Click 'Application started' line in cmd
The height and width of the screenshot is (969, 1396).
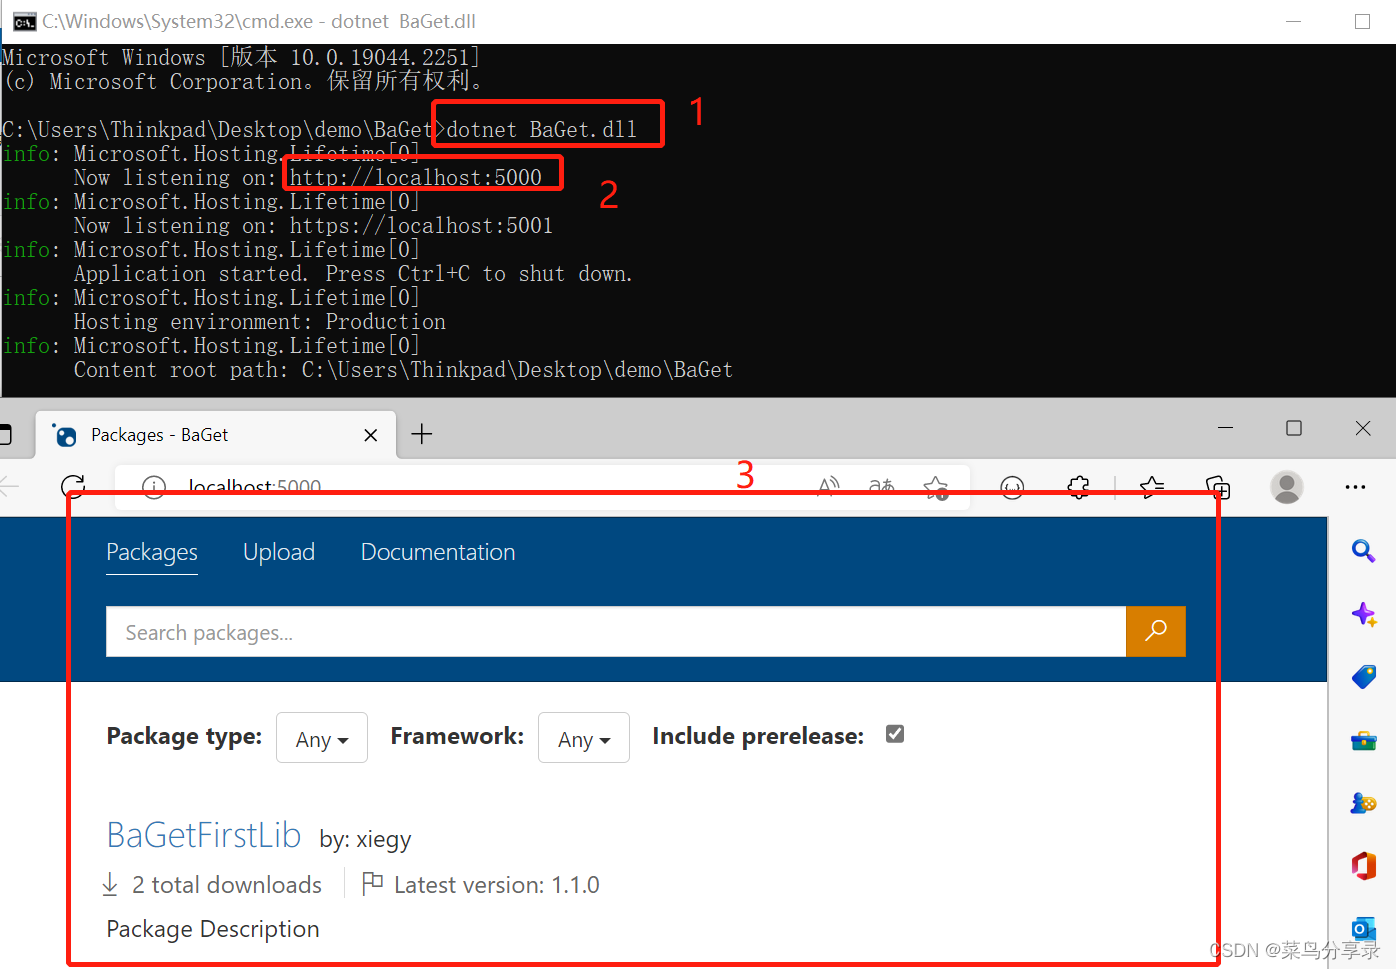coord(353,274)
